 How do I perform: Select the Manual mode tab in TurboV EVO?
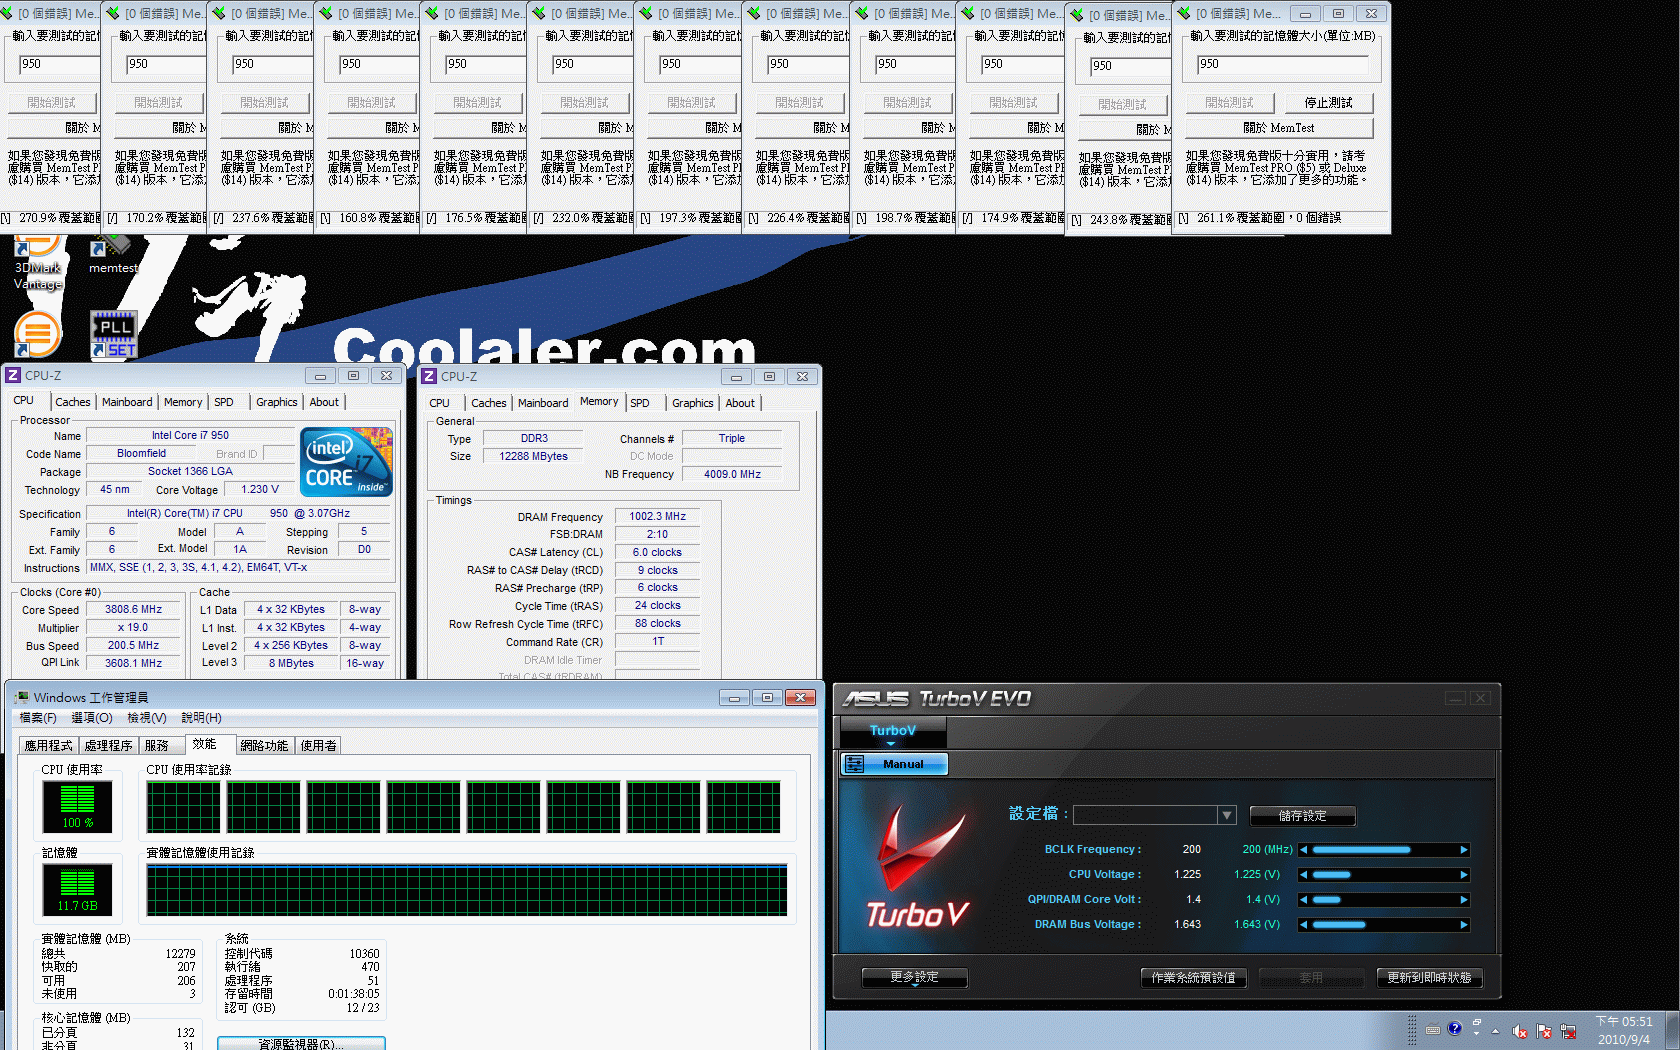tap(894, 764)
